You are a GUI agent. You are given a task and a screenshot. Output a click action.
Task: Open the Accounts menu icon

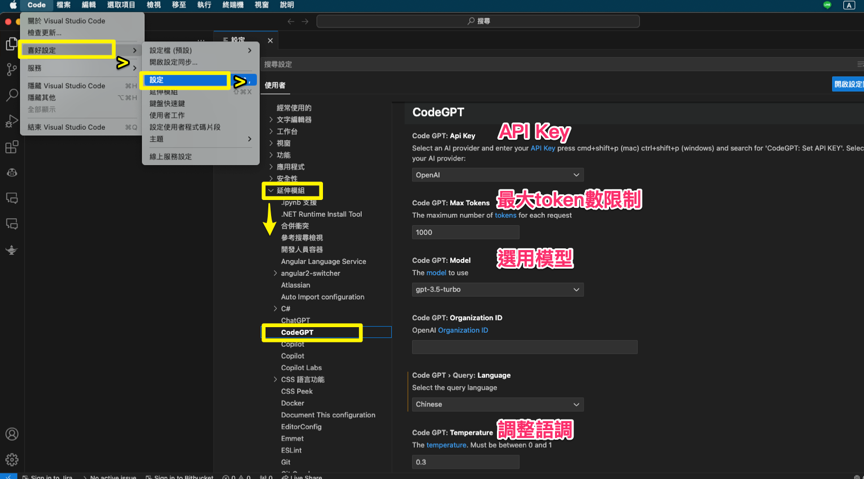tap(12, 434)
